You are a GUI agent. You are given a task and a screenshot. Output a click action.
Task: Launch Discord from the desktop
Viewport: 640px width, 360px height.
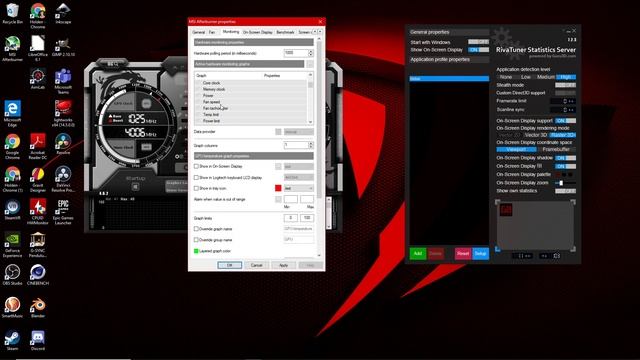tap(38, 340)
